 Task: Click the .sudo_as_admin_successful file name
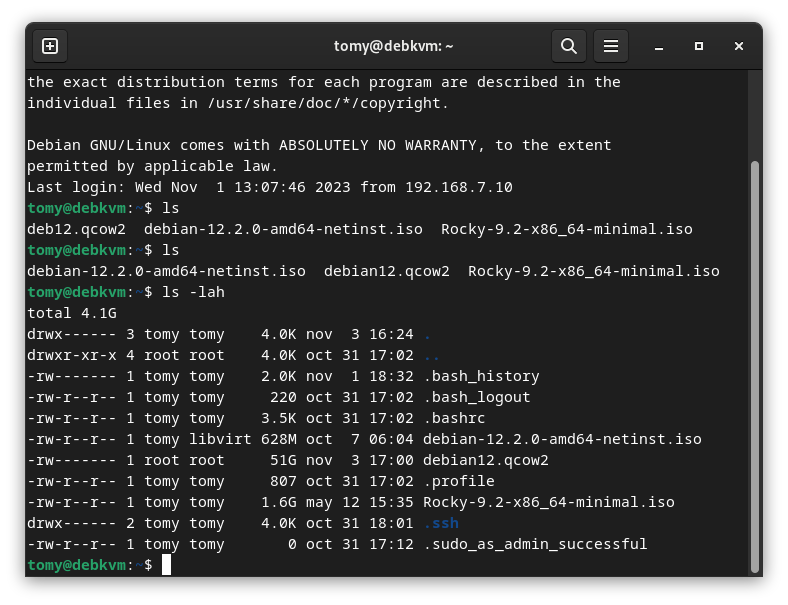click(535, 544)
